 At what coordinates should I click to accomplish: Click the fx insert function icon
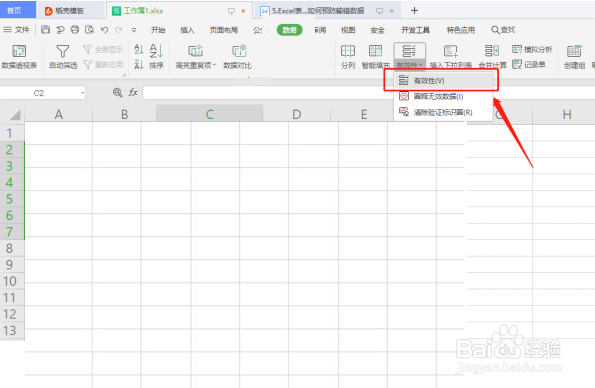133,92
